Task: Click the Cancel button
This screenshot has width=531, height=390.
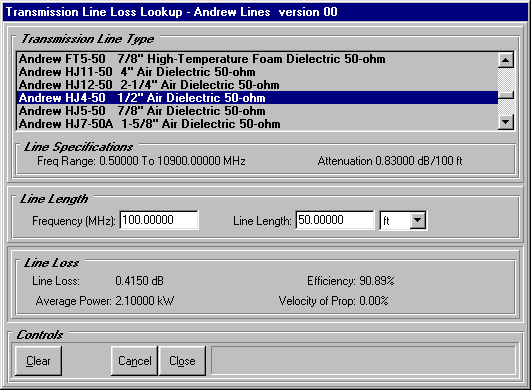Action: 134,361
